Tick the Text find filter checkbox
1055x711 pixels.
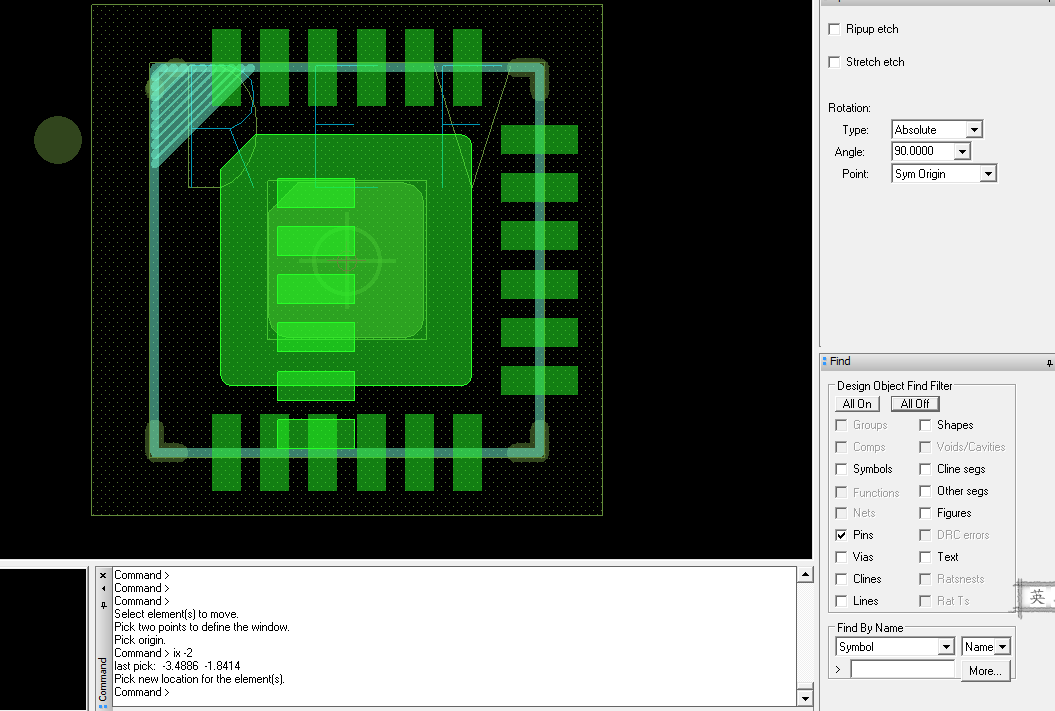click(925, 557)
